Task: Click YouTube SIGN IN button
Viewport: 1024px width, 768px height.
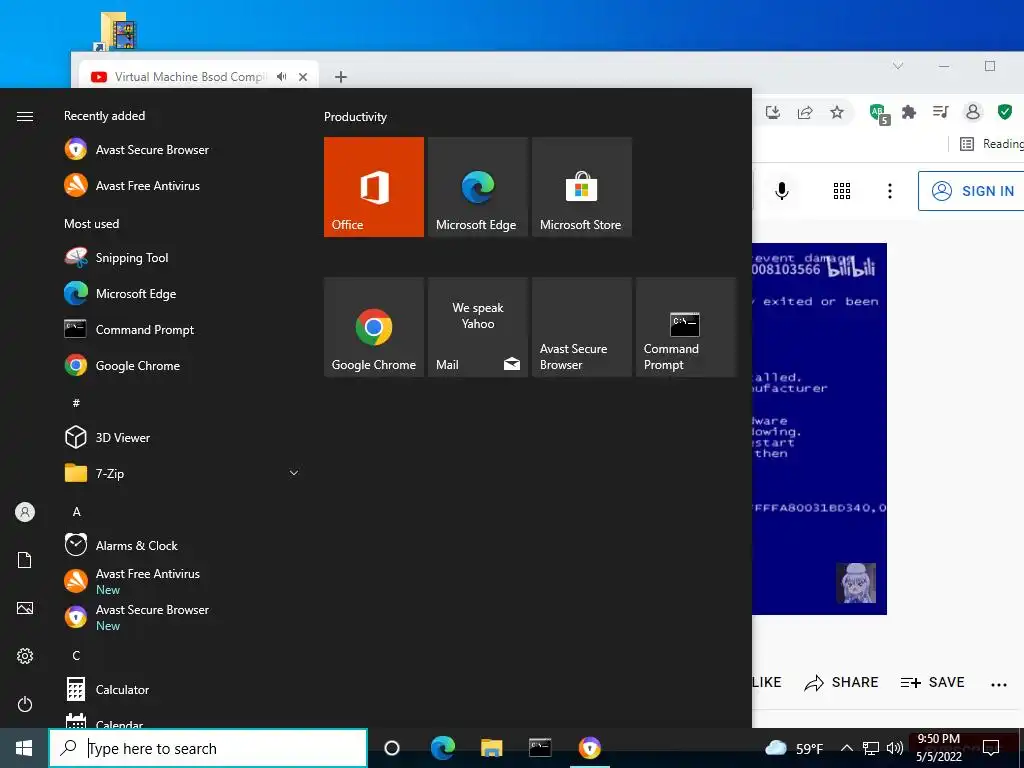Action: click(x=971, y=191)
